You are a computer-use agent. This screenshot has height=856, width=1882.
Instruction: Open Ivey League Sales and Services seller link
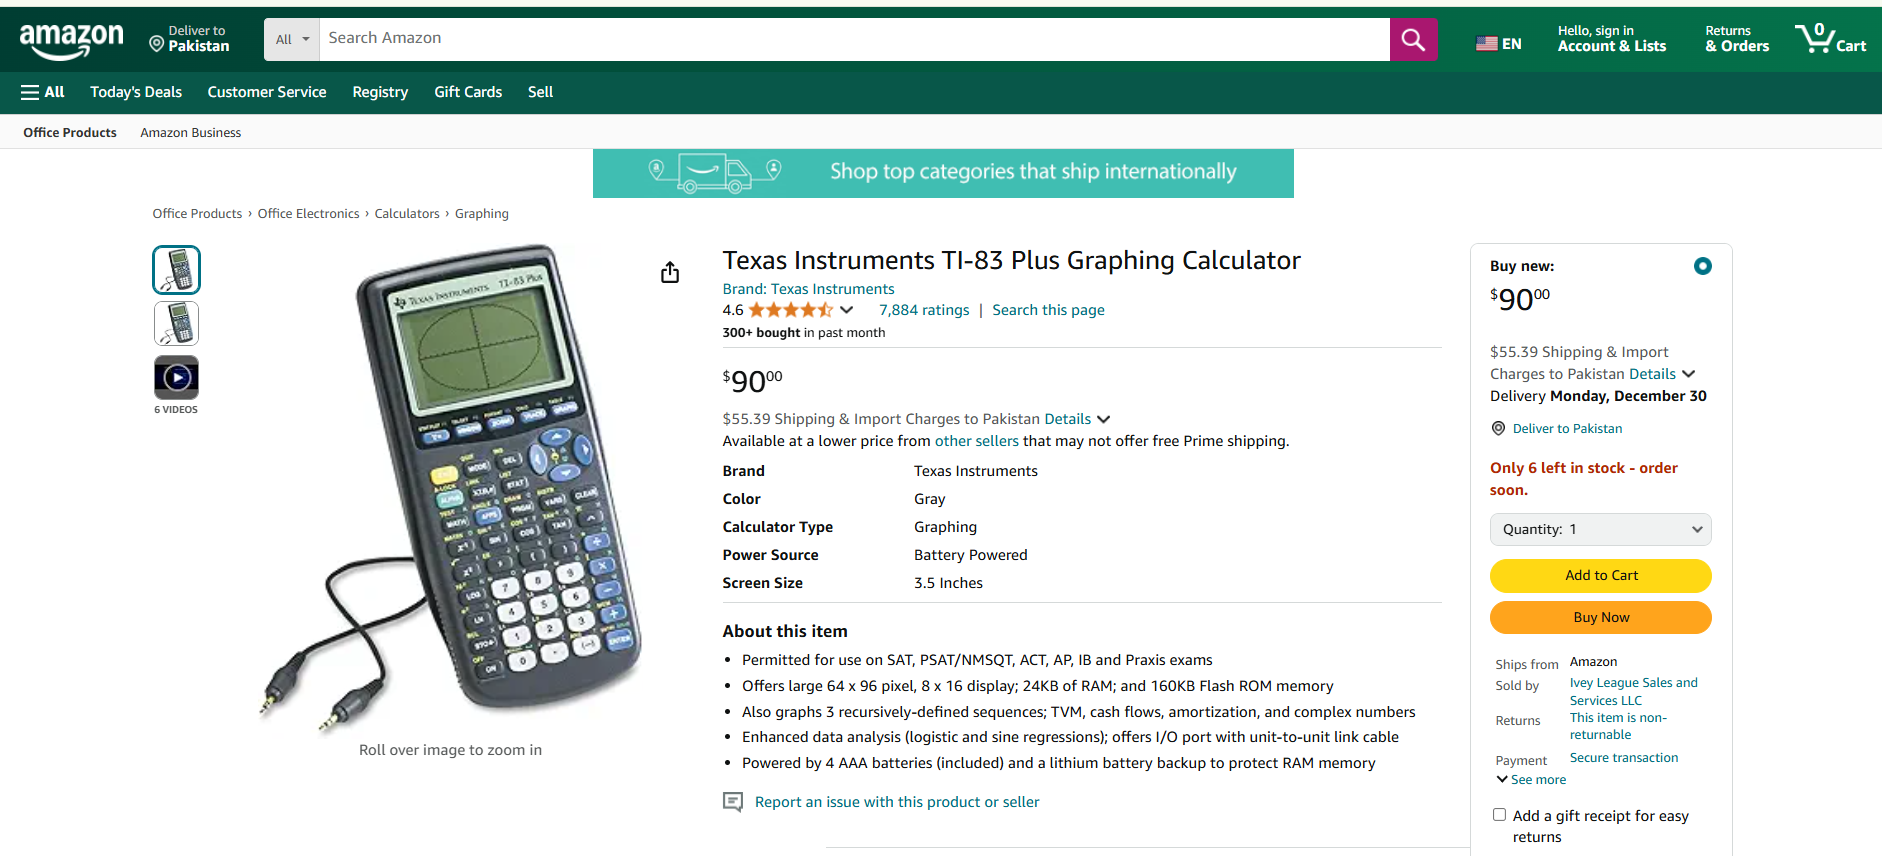click(1633, 691)
